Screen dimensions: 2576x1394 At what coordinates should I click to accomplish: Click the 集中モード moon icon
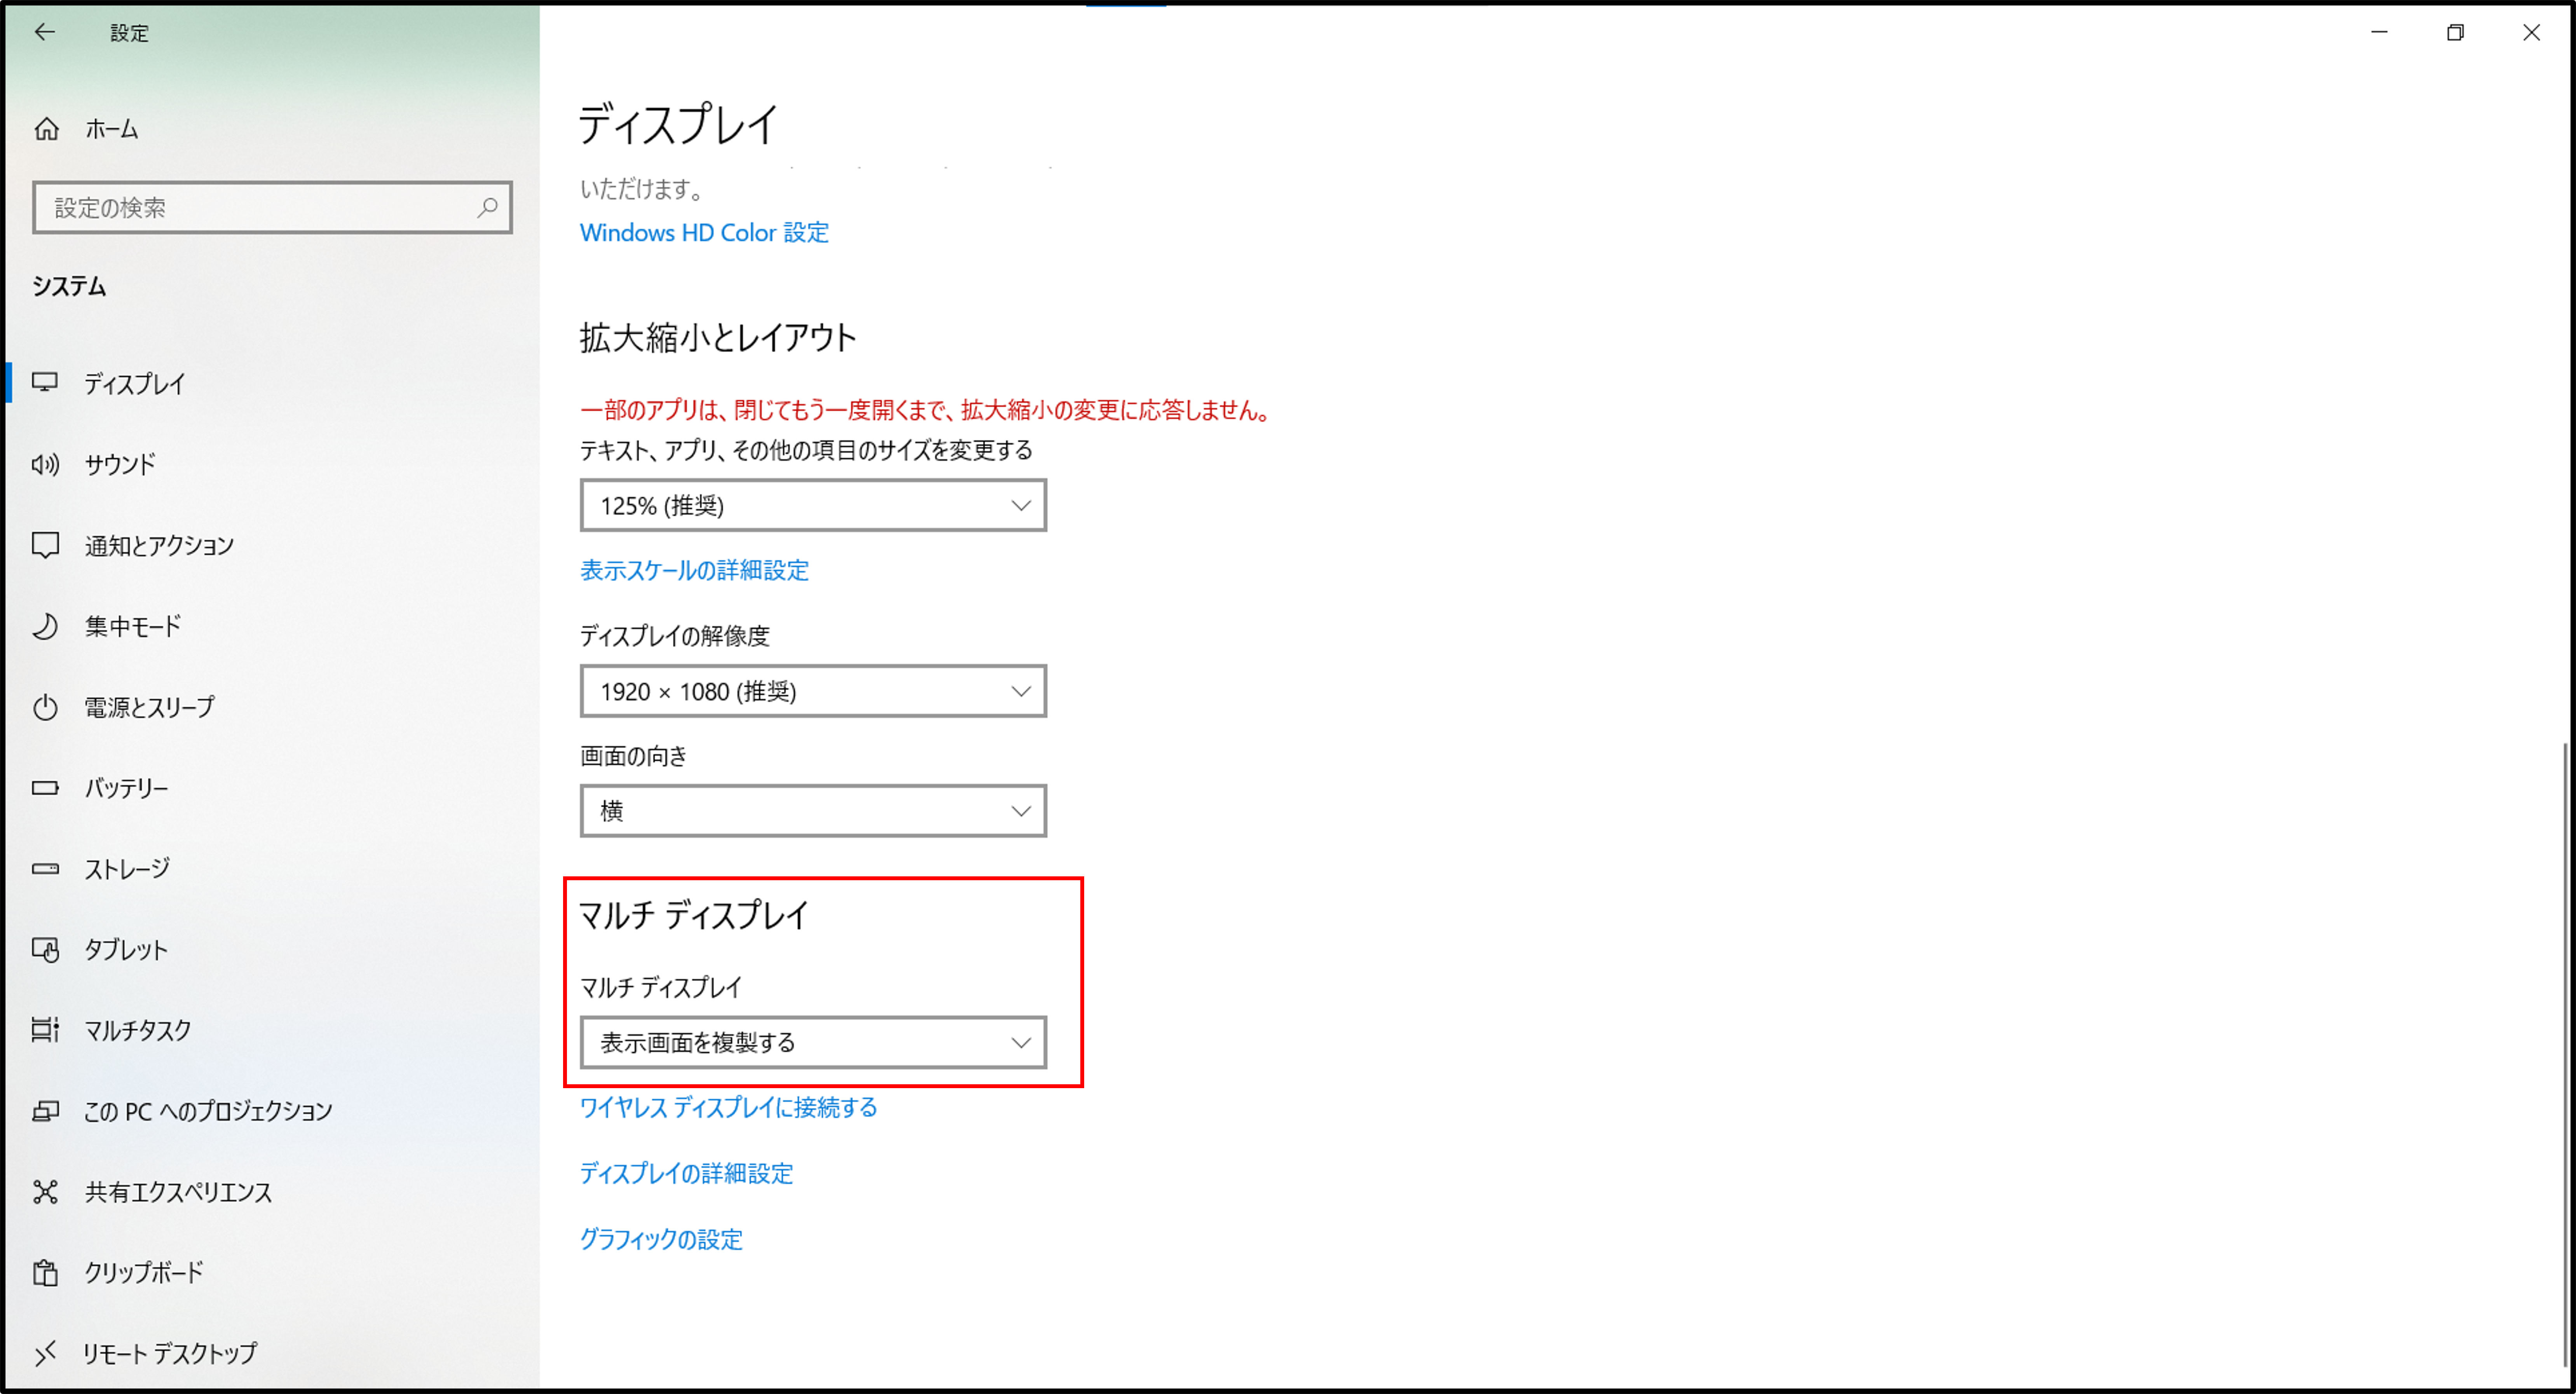(x=45, y=626)
